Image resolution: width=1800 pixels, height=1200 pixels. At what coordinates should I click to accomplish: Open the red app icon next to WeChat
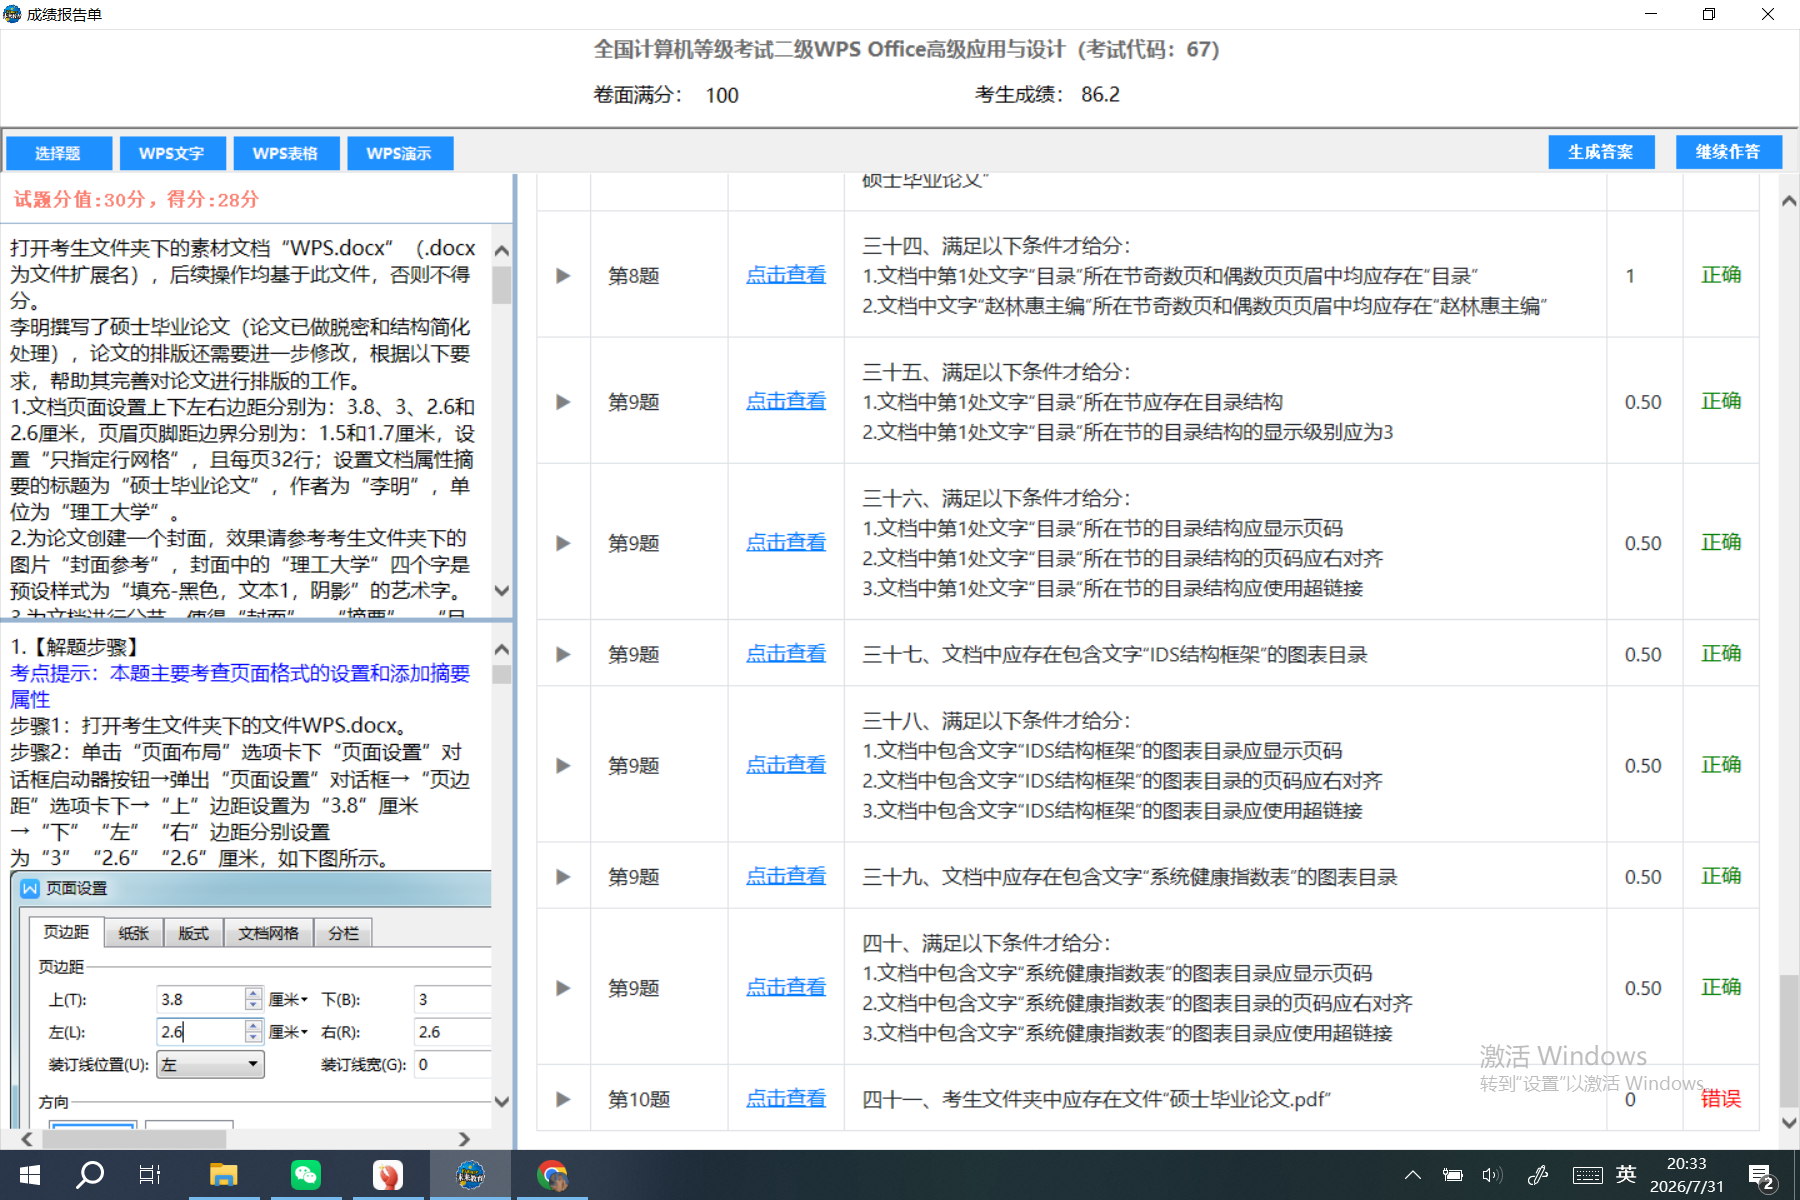[388, 1175]
